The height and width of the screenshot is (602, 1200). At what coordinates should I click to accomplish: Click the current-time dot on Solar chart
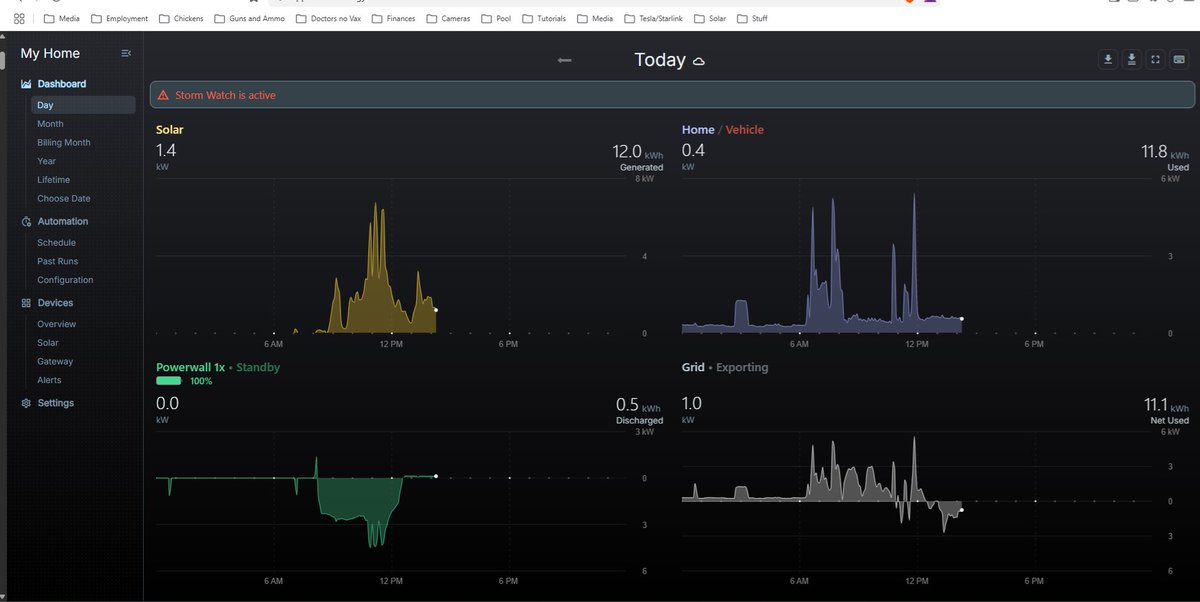[436, 310]
